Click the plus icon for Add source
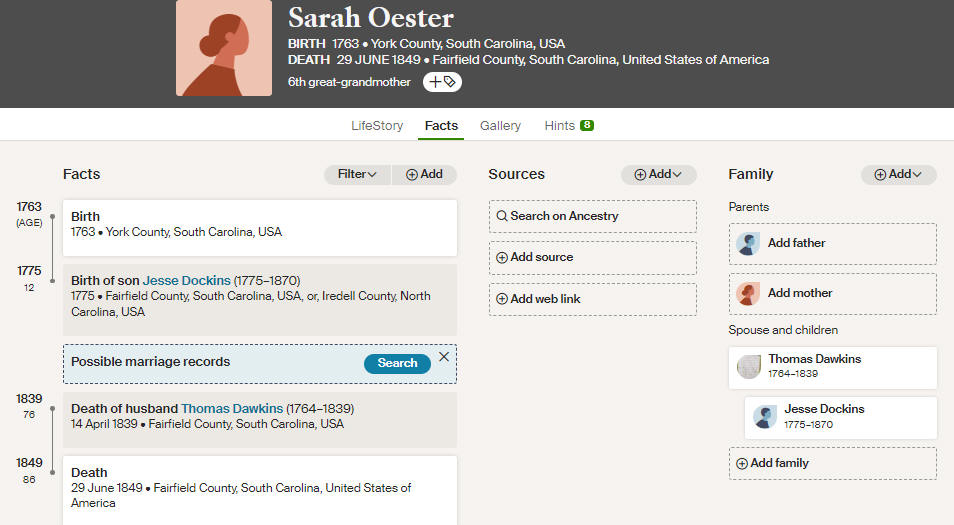Viewport: 954px width, 525px height. click(502, 257)
